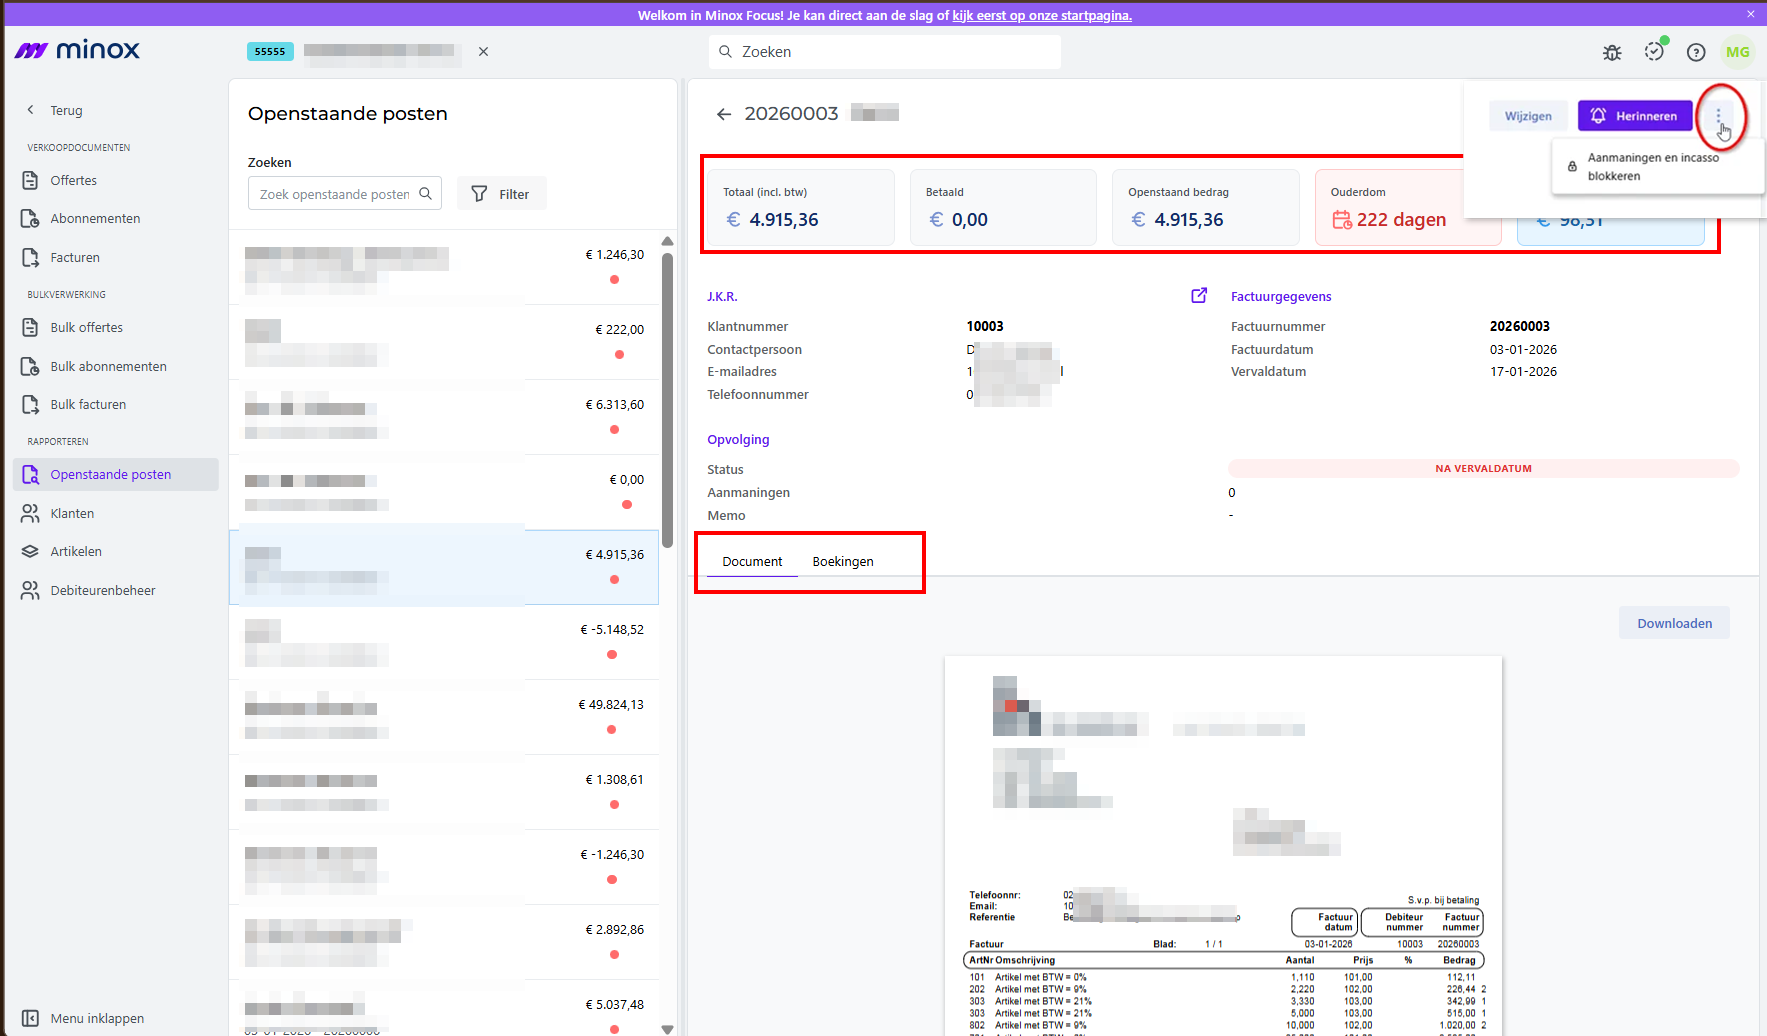Screen dimensions: 1767x1036
Task: Select the open item of € 222,00
Action: pos(444,342)
